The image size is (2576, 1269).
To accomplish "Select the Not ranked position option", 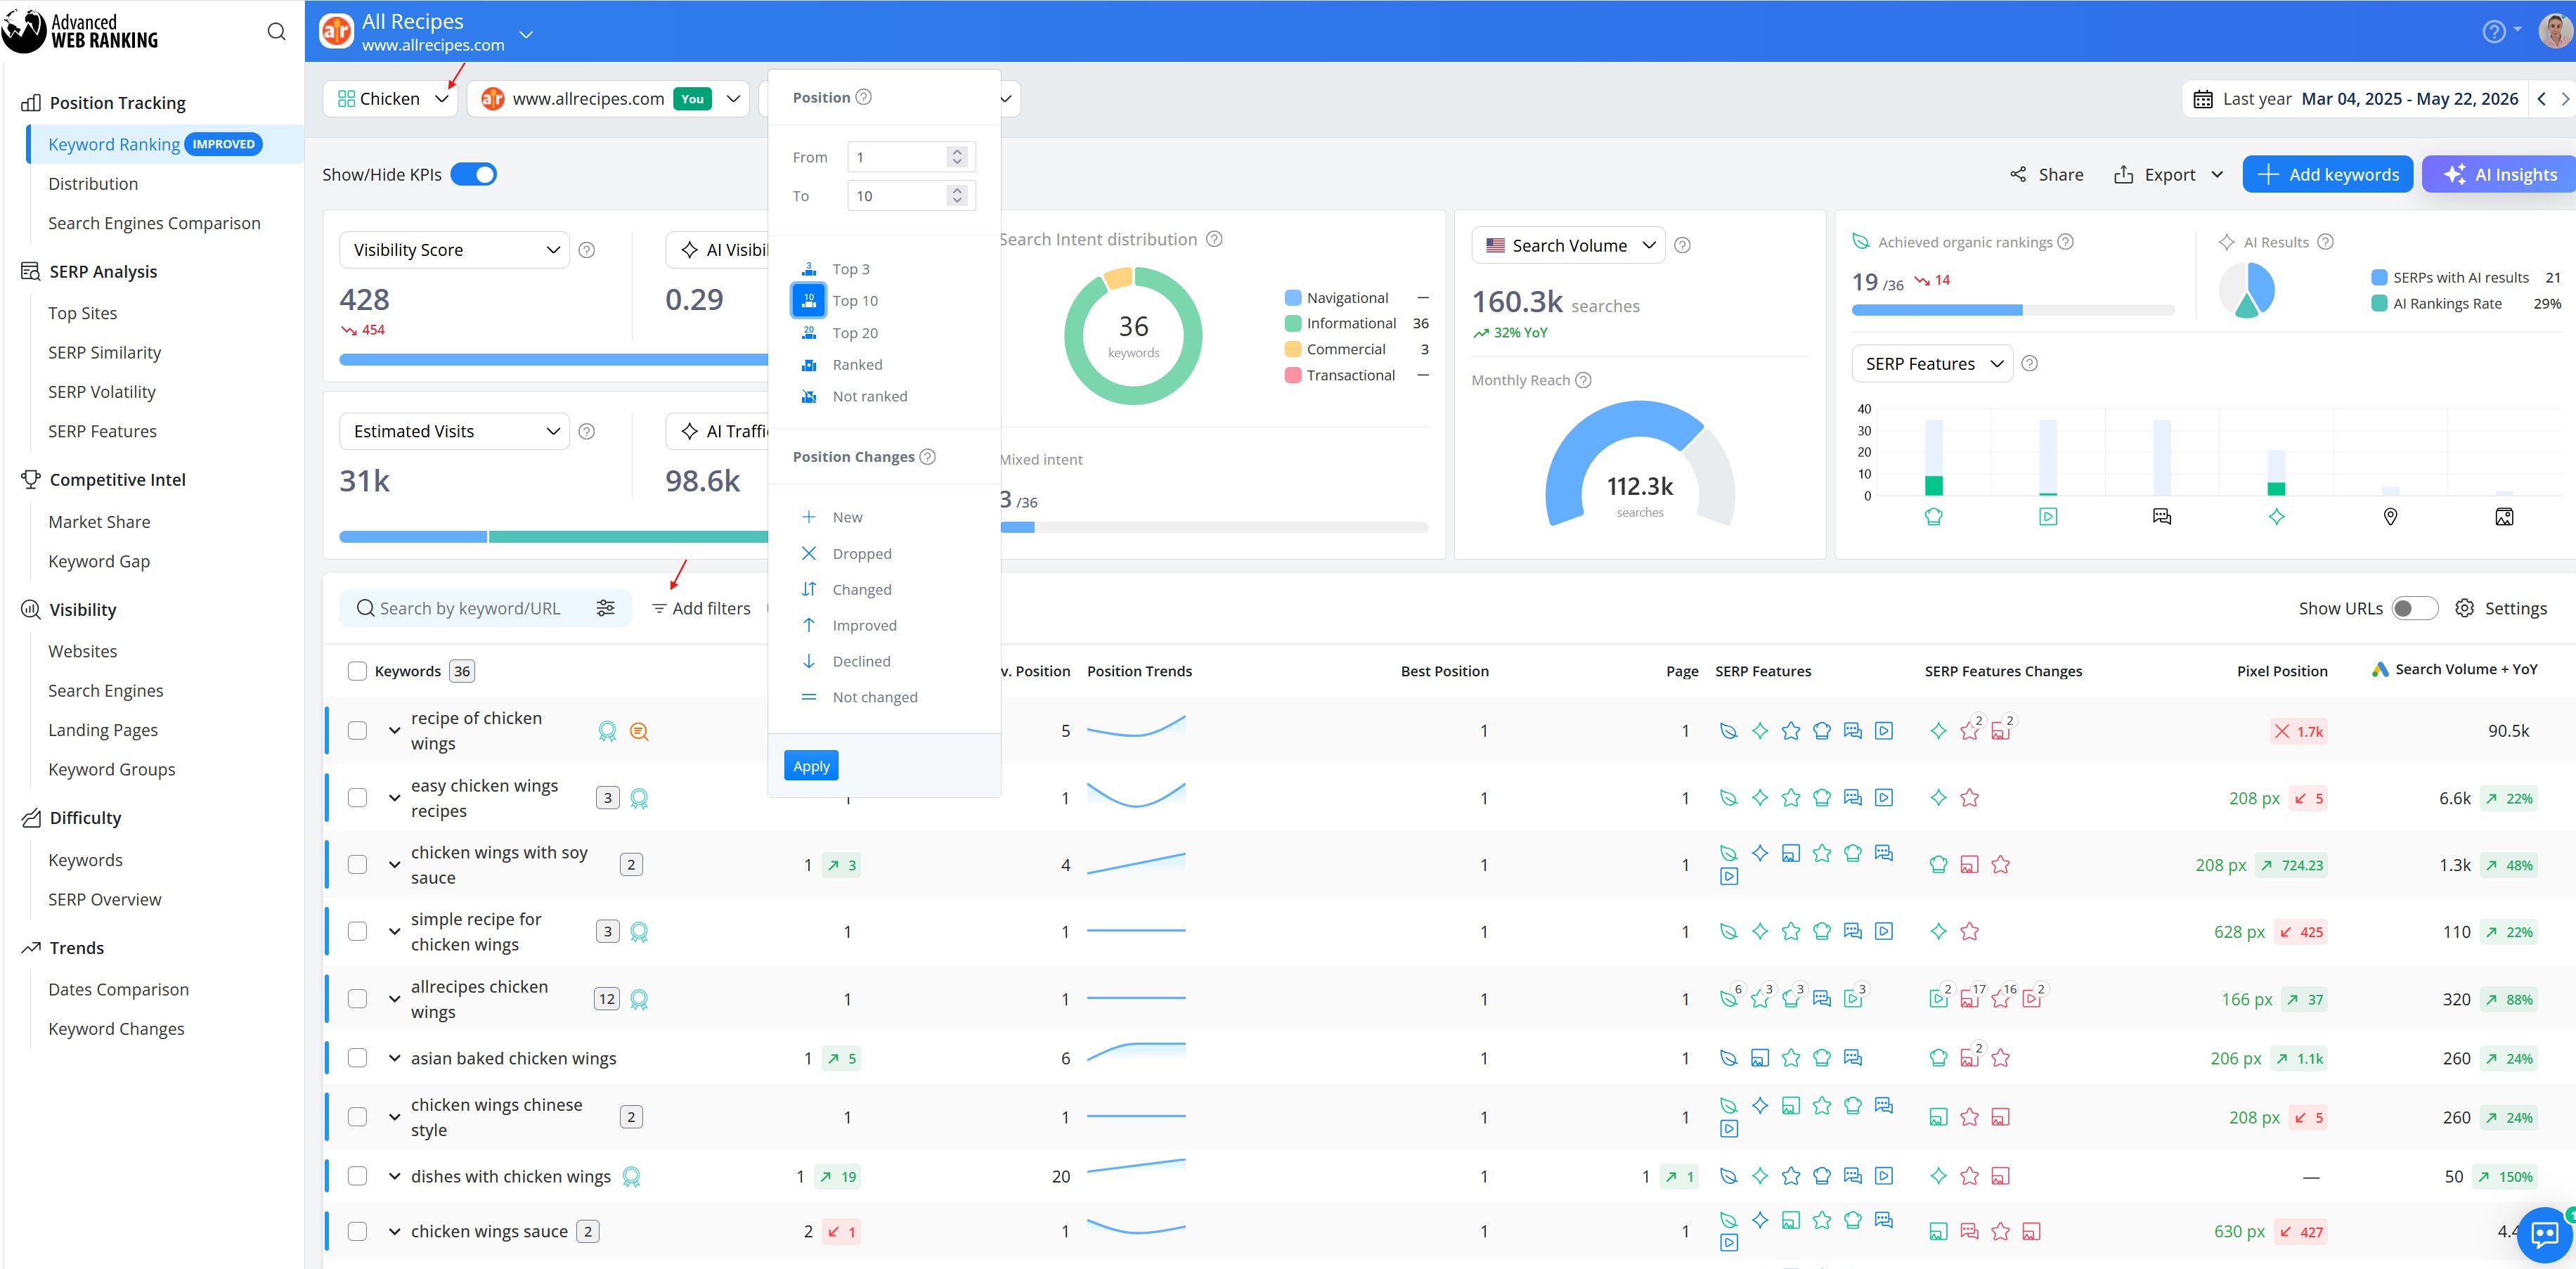I will pos(869,396).
